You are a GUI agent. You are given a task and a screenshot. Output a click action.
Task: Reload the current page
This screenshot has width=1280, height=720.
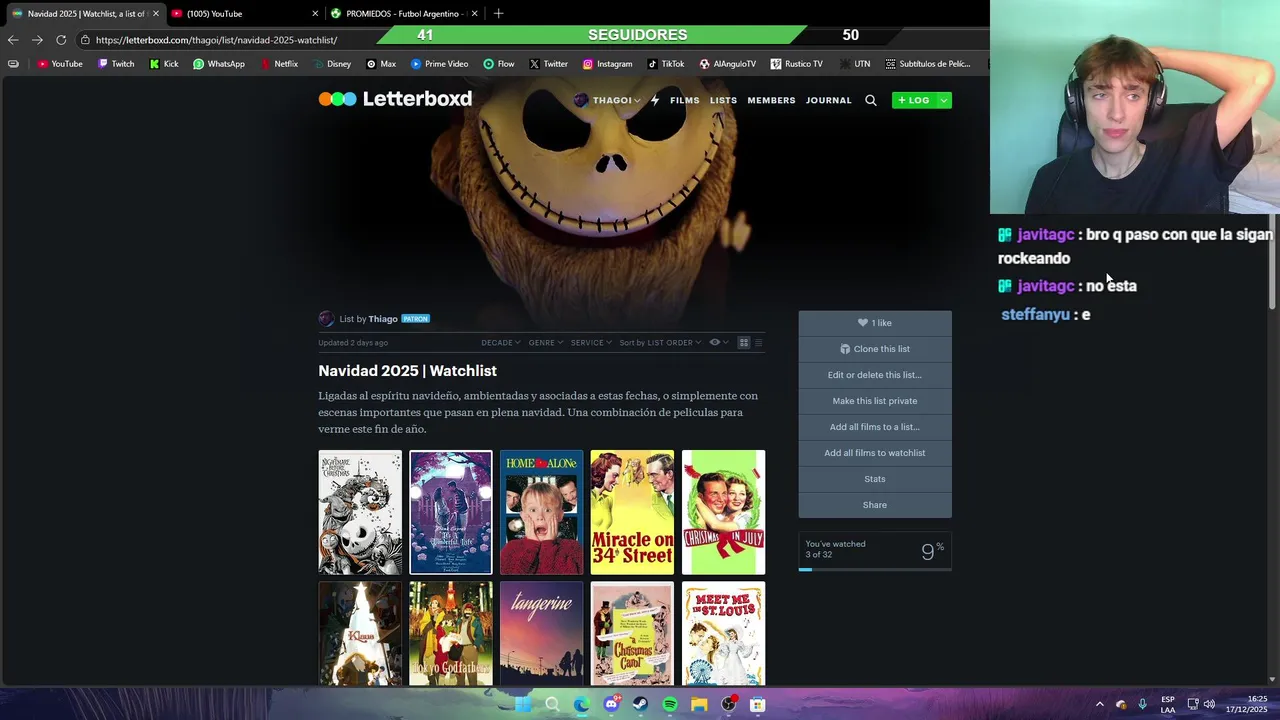coord(61,40)
